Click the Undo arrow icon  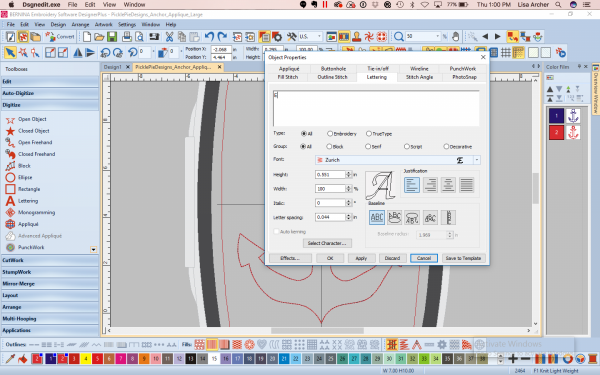[209, 37]
